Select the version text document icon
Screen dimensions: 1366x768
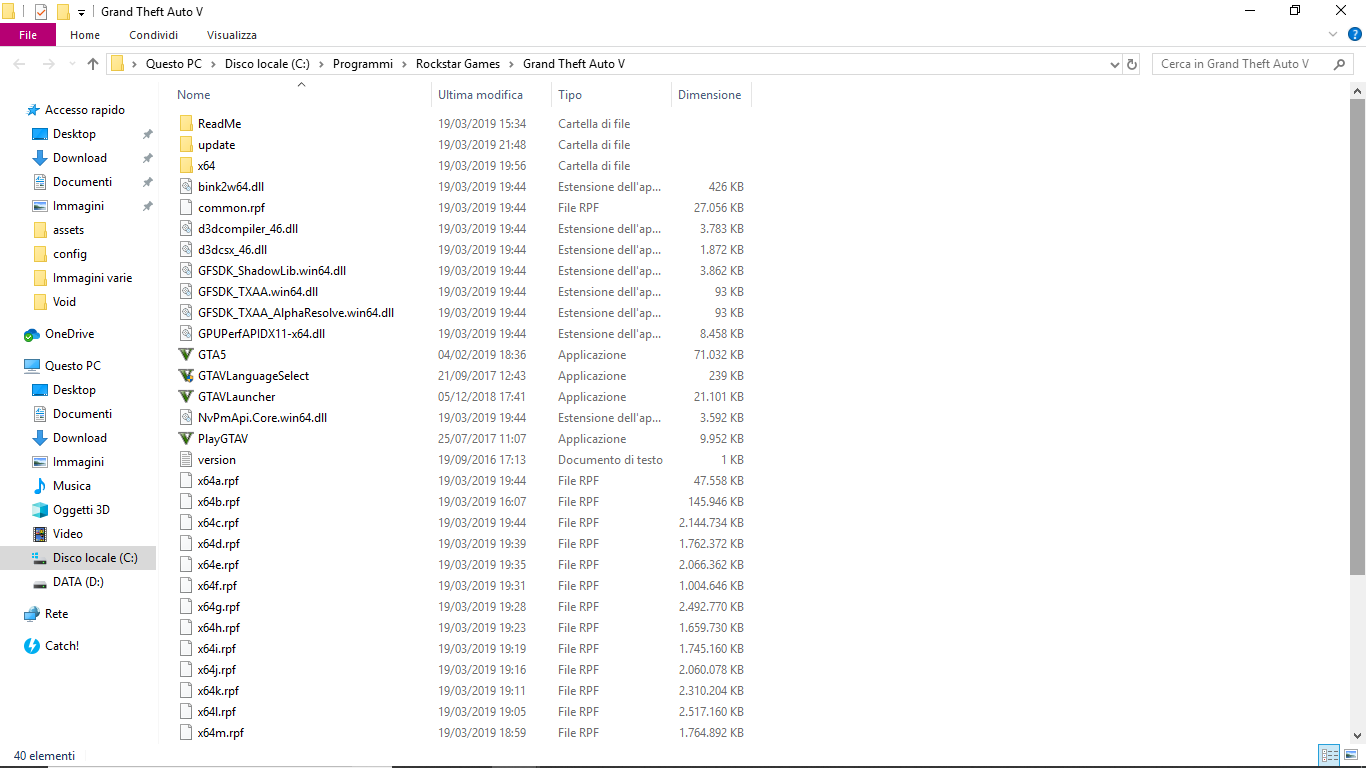pos(186,460)
